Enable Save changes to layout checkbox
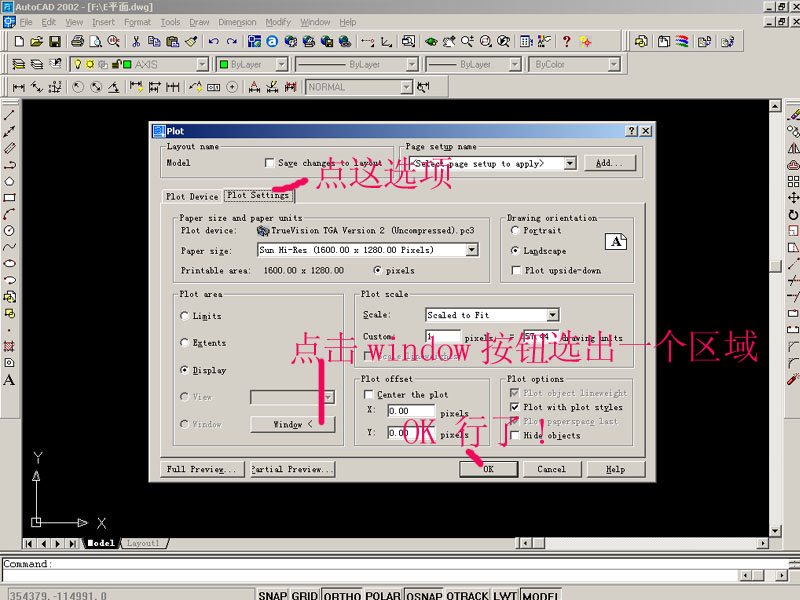800x600 pixels. [x=269, y=163]
